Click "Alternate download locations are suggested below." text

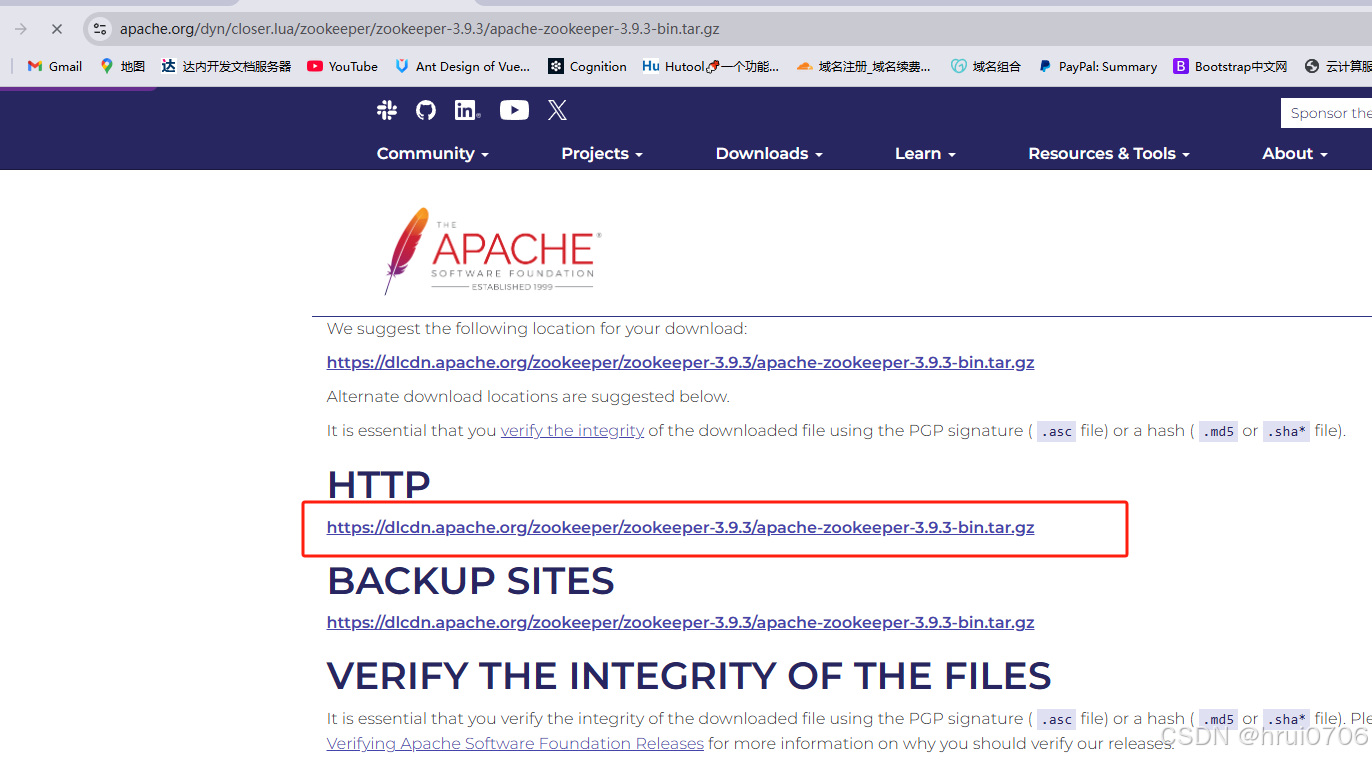tap(528, 397)
